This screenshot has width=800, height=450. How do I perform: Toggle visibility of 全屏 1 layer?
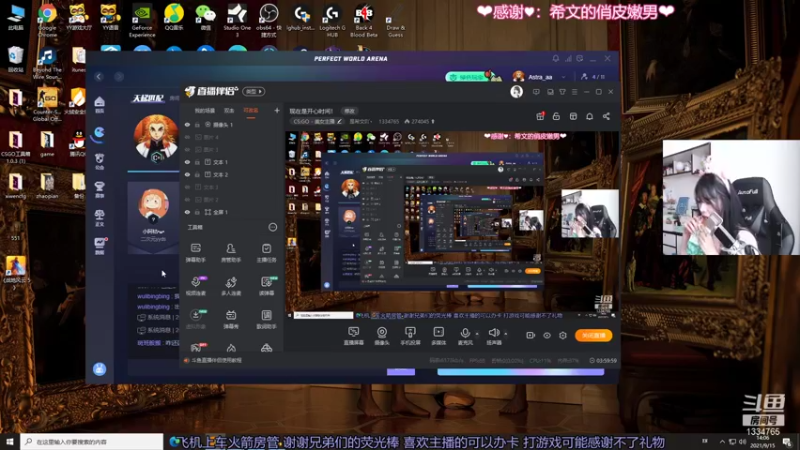tap(187, 212)
